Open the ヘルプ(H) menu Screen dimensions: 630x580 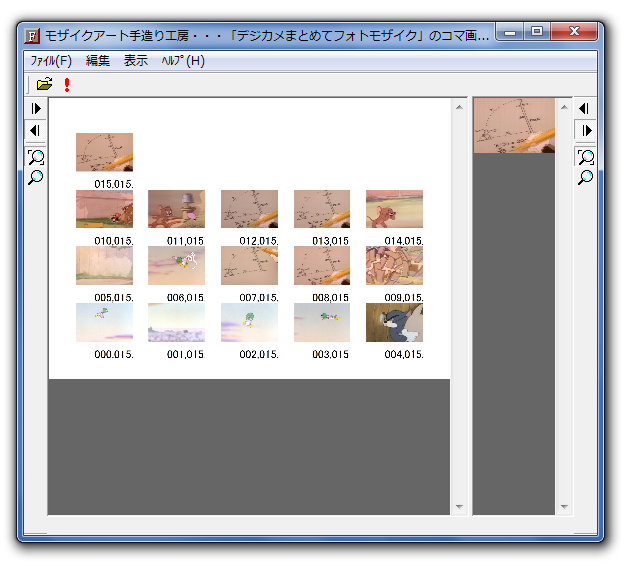tap(183, 61)
